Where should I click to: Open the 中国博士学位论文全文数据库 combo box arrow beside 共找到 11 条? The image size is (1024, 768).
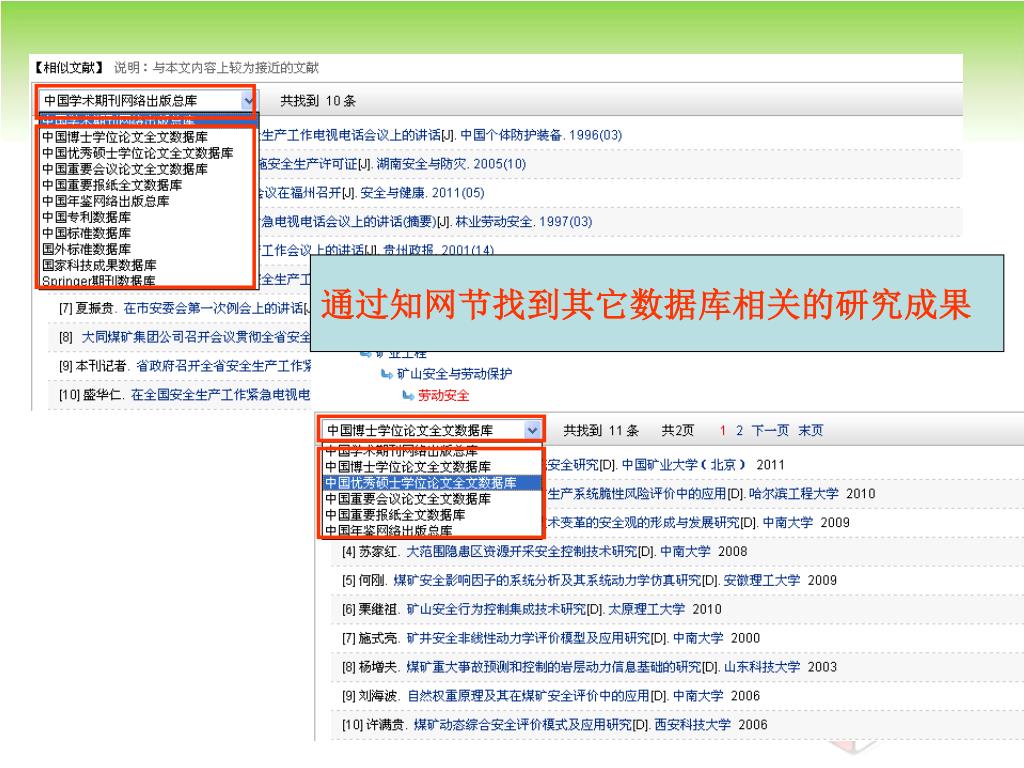click(x=532, y=430)
